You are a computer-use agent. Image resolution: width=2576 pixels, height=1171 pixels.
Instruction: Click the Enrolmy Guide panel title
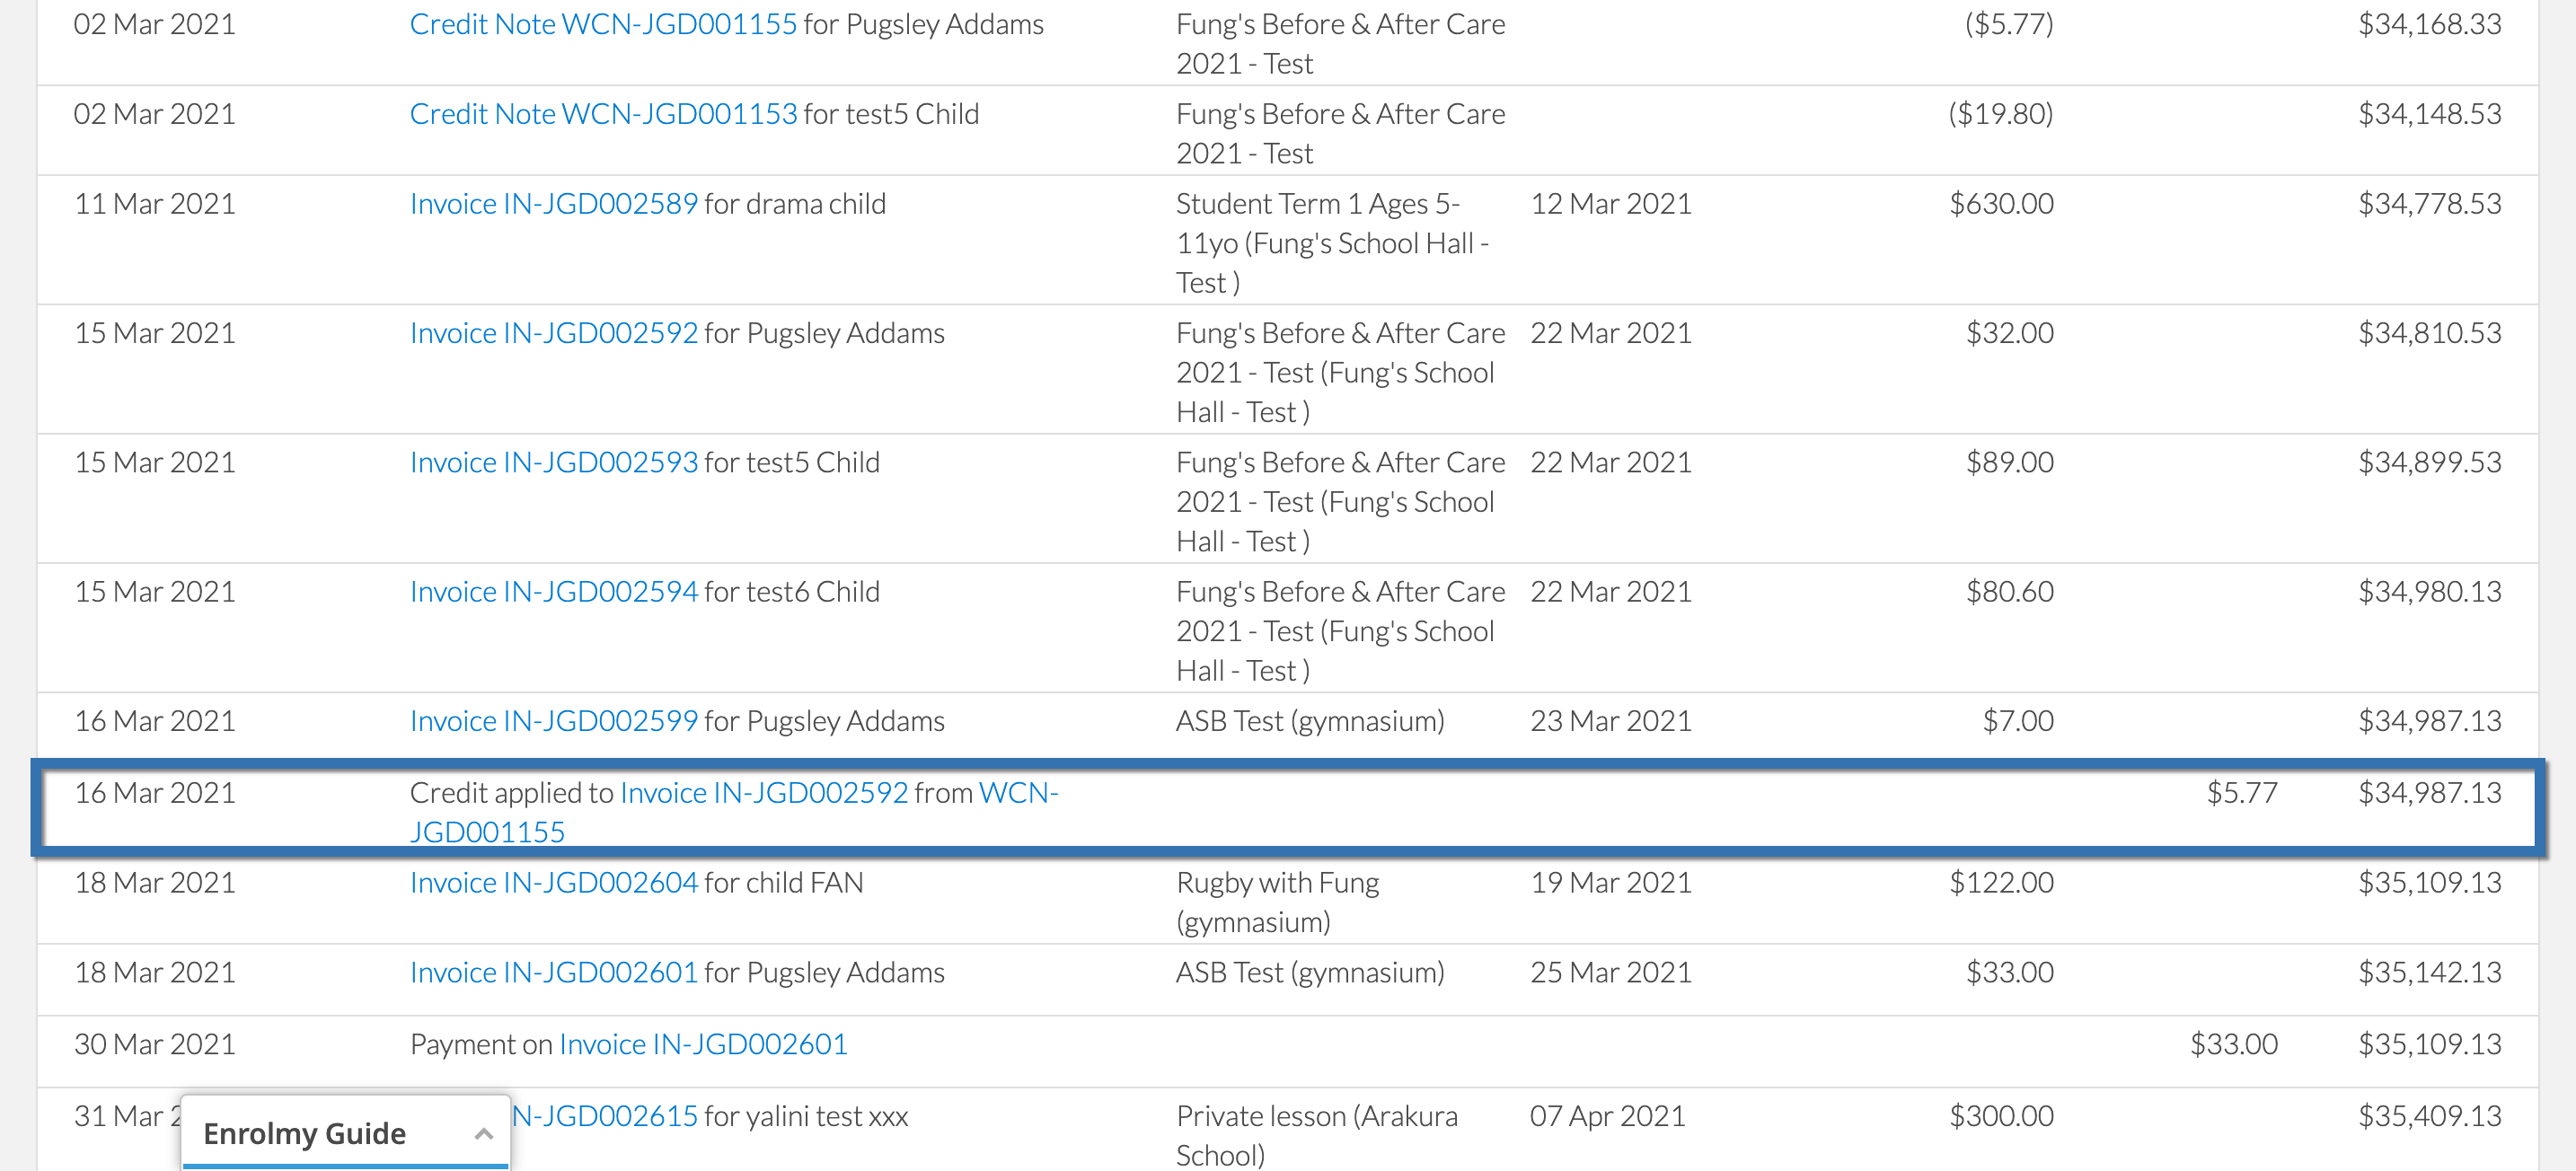(304, 1134)
